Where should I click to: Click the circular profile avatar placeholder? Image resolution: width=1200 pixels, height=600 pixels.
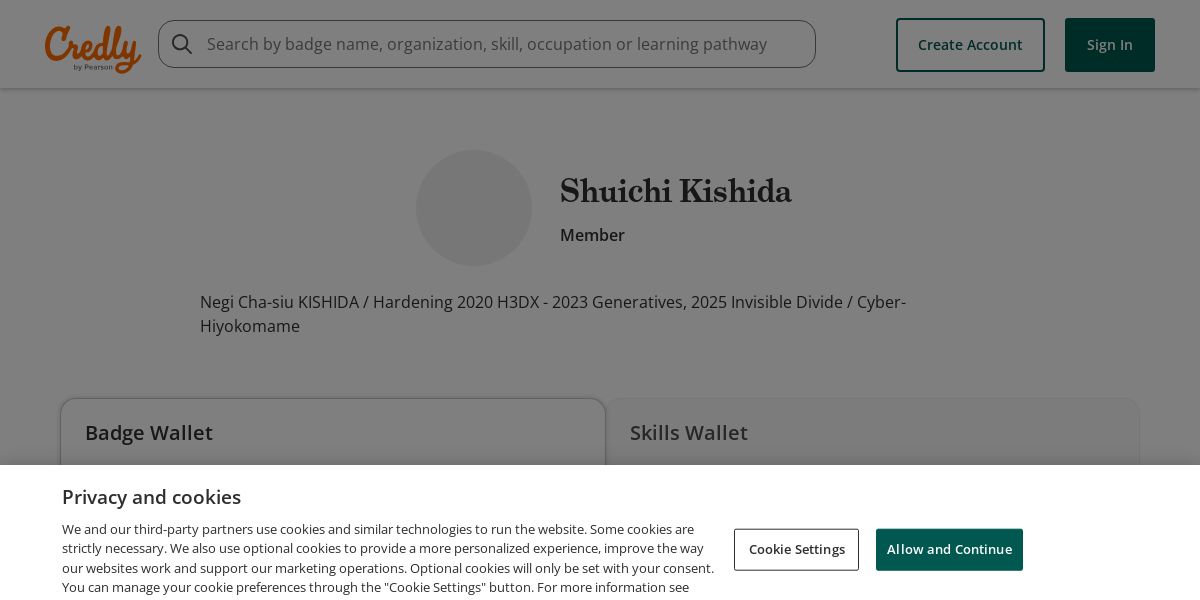pos(474,208)
